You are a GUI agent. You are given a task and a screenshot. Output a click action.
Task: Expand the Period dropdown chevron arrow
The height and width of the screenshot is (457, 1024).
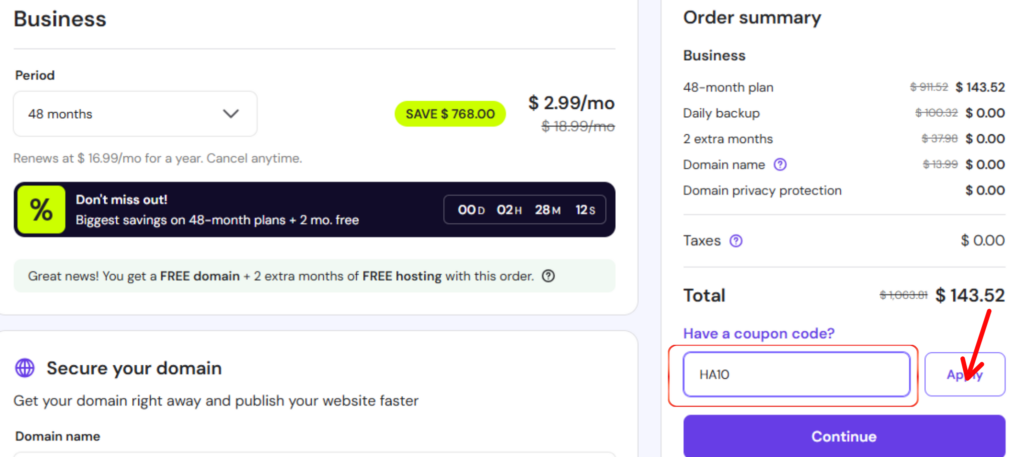click(231, 114)
